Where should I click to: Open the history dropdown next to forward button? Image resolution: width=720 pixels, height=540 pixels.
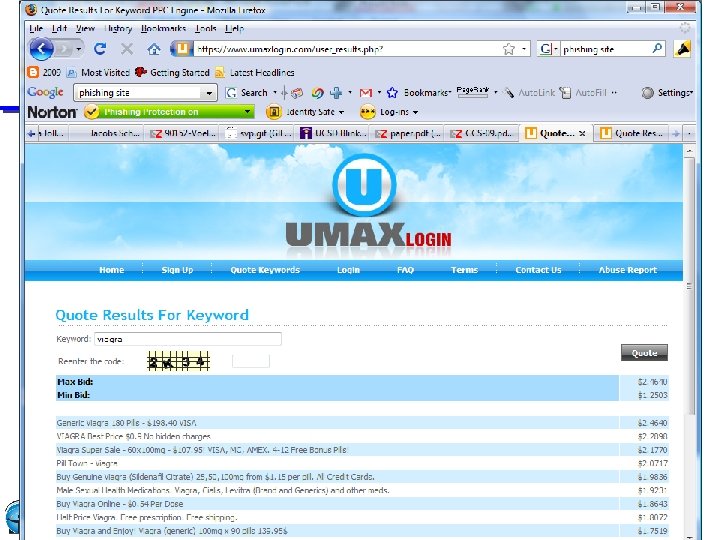(x=79, y=49)
